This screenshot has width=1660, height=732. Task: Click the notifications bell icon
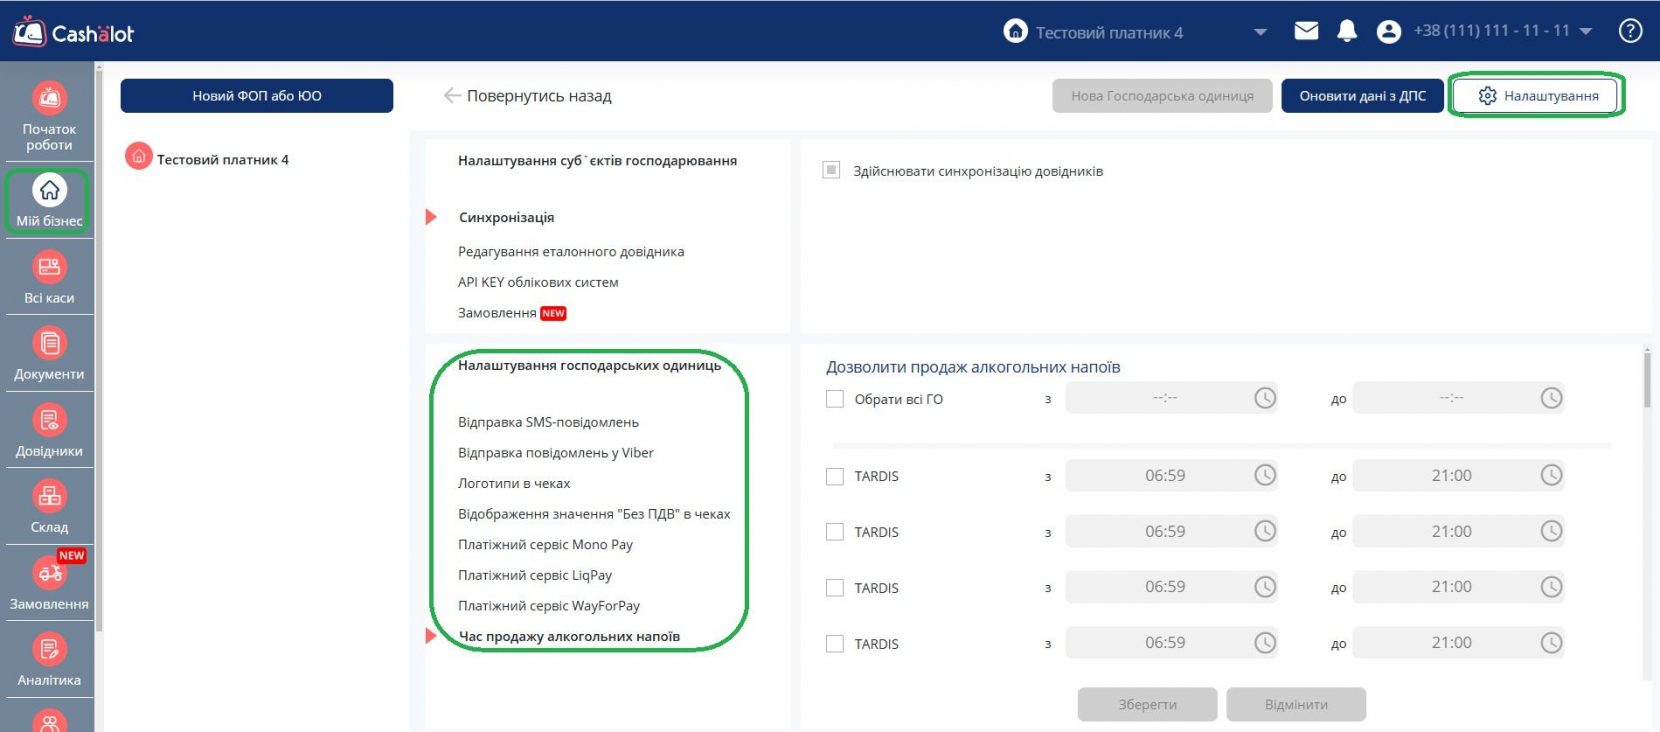point(1347,31)
